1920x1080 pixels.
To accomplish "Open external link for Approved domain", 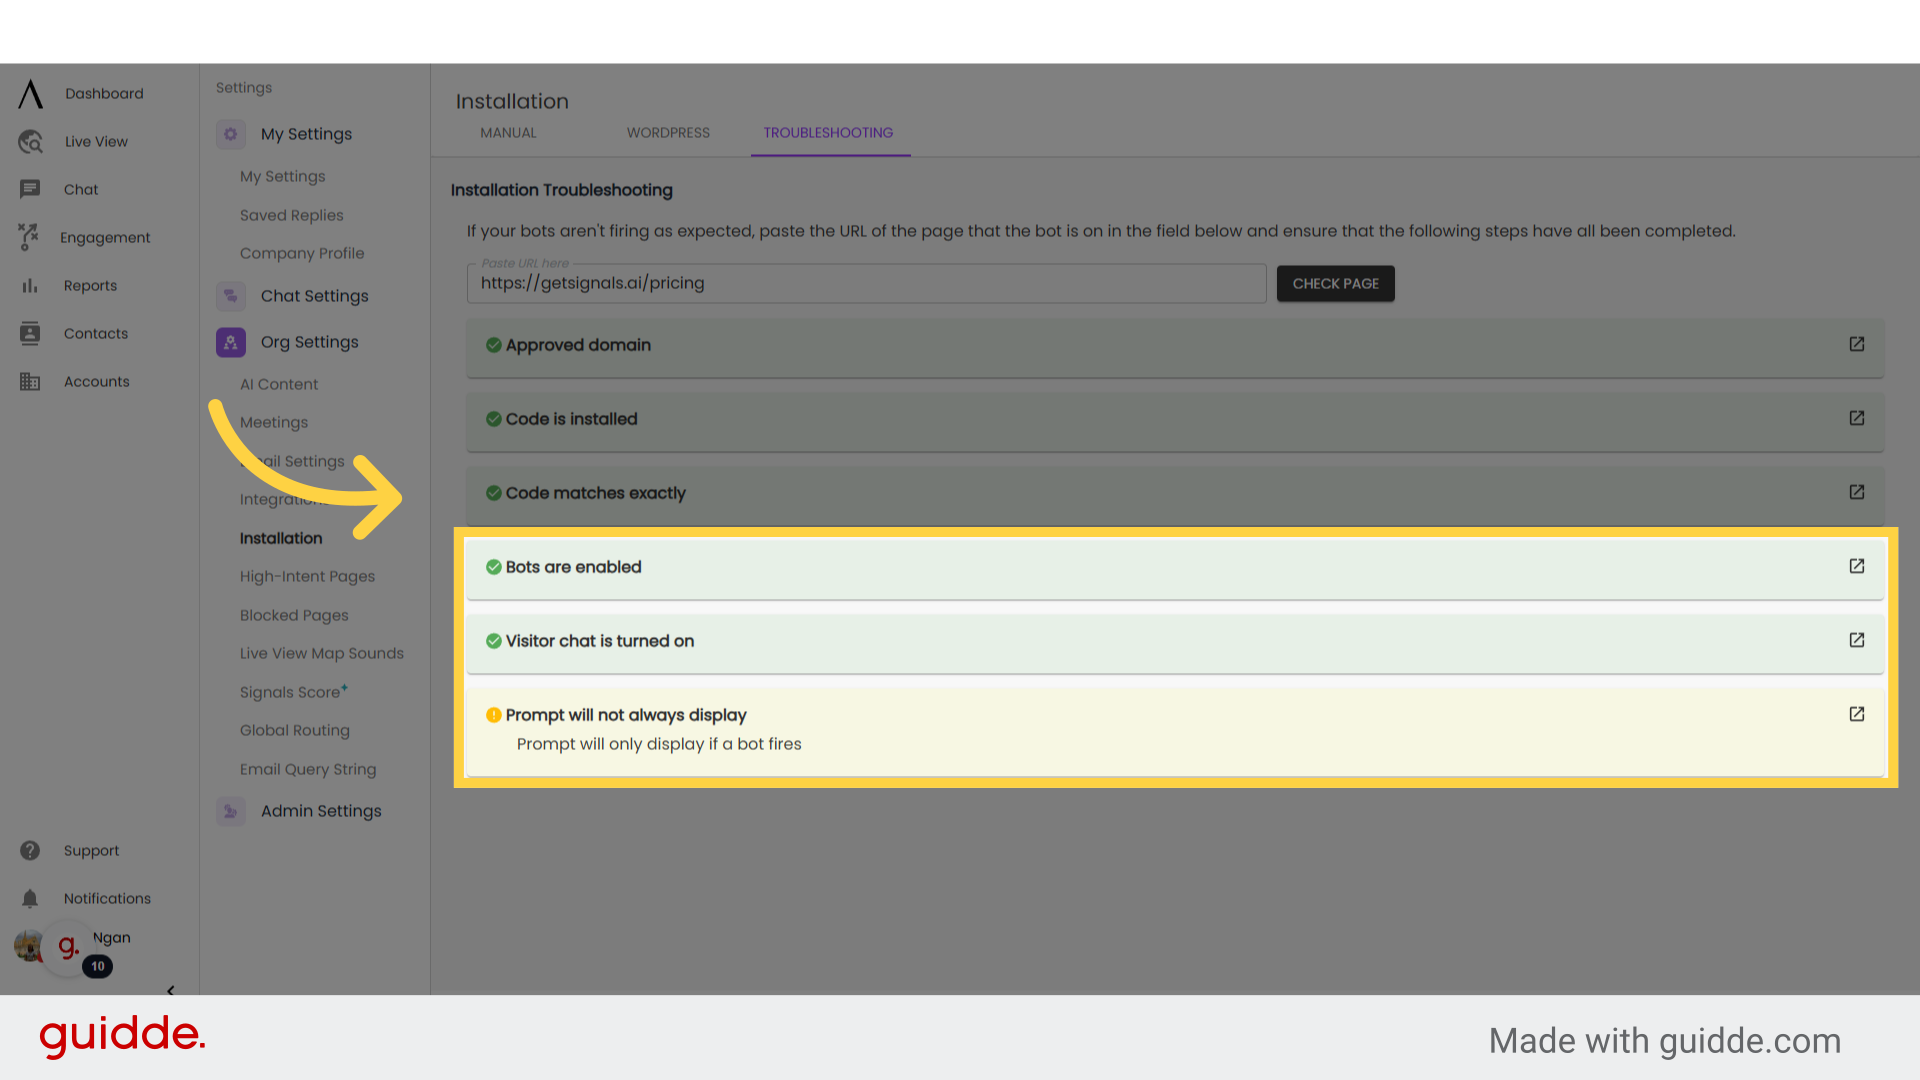I will pyautogui.click(x=1857, y=344).
